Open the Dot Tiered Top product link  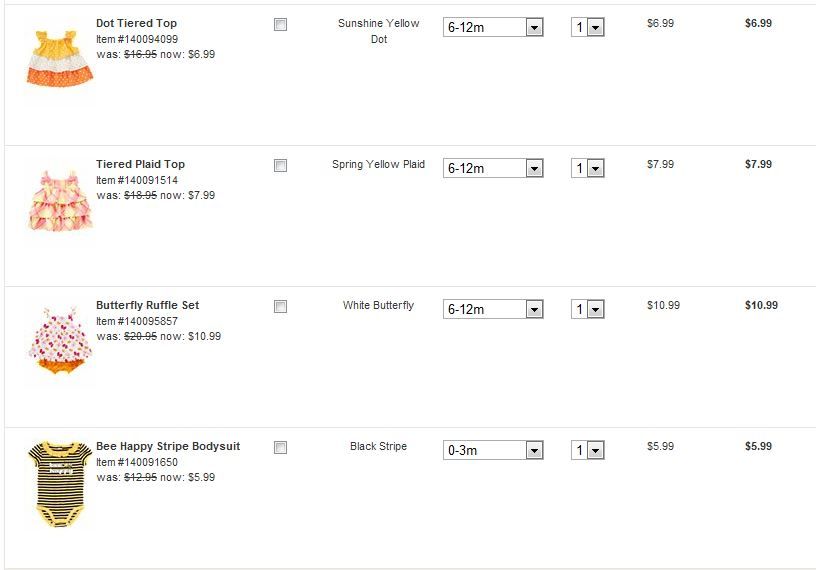coord(136,23)
